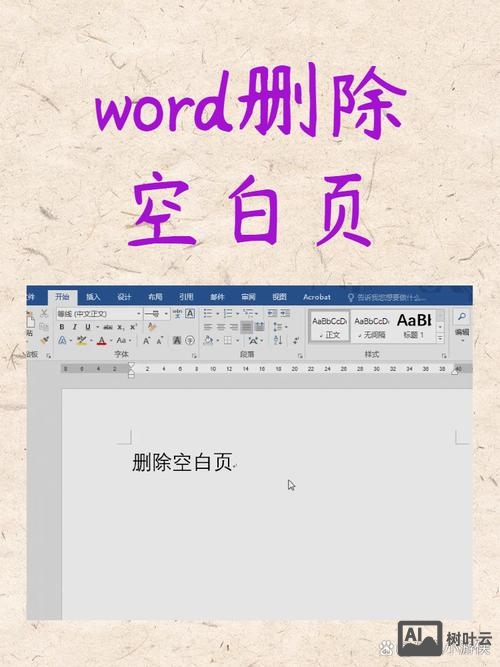The image size is (500, 667).
Task: Apply the yellow text highlight color
Action: pos(81,340)
